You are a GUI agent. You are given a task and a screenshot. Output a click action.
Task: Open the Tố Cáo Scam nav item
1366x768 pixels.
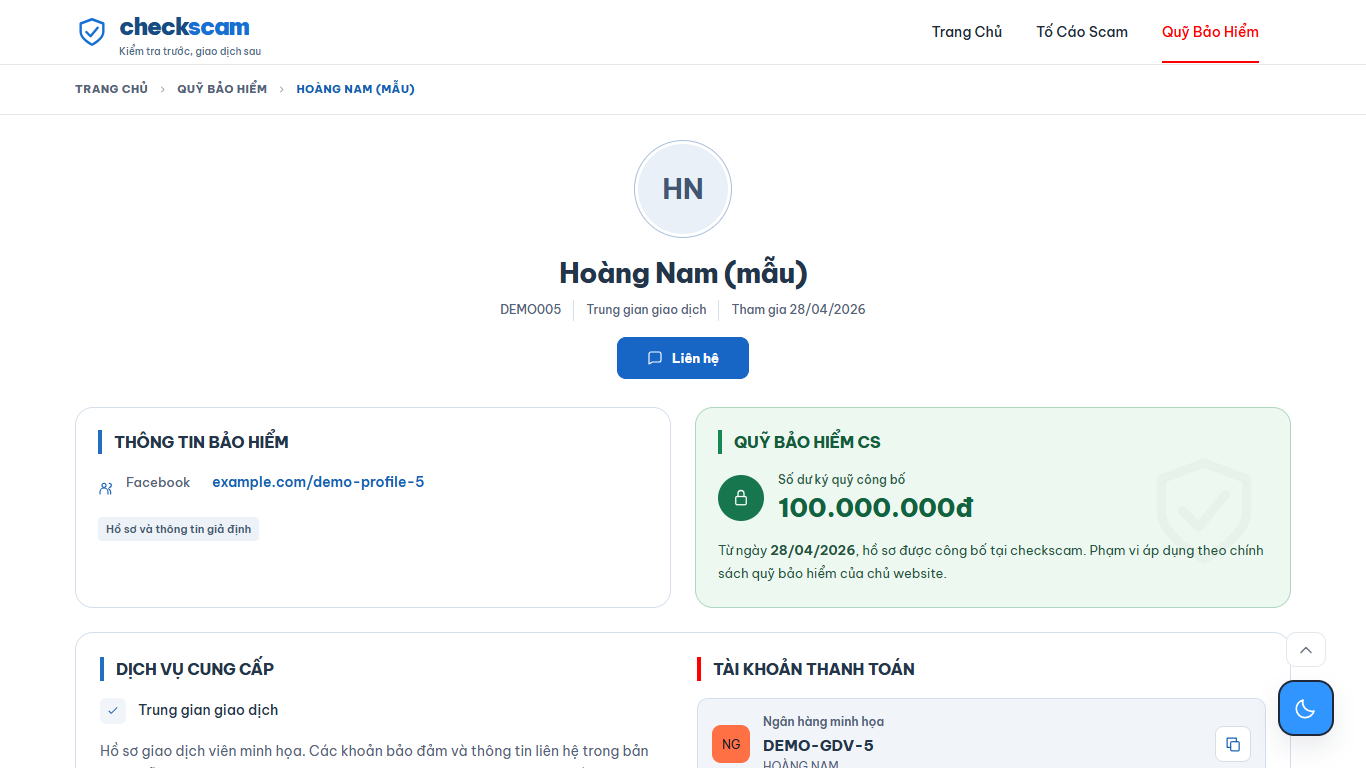click(x=1082, y=32)
